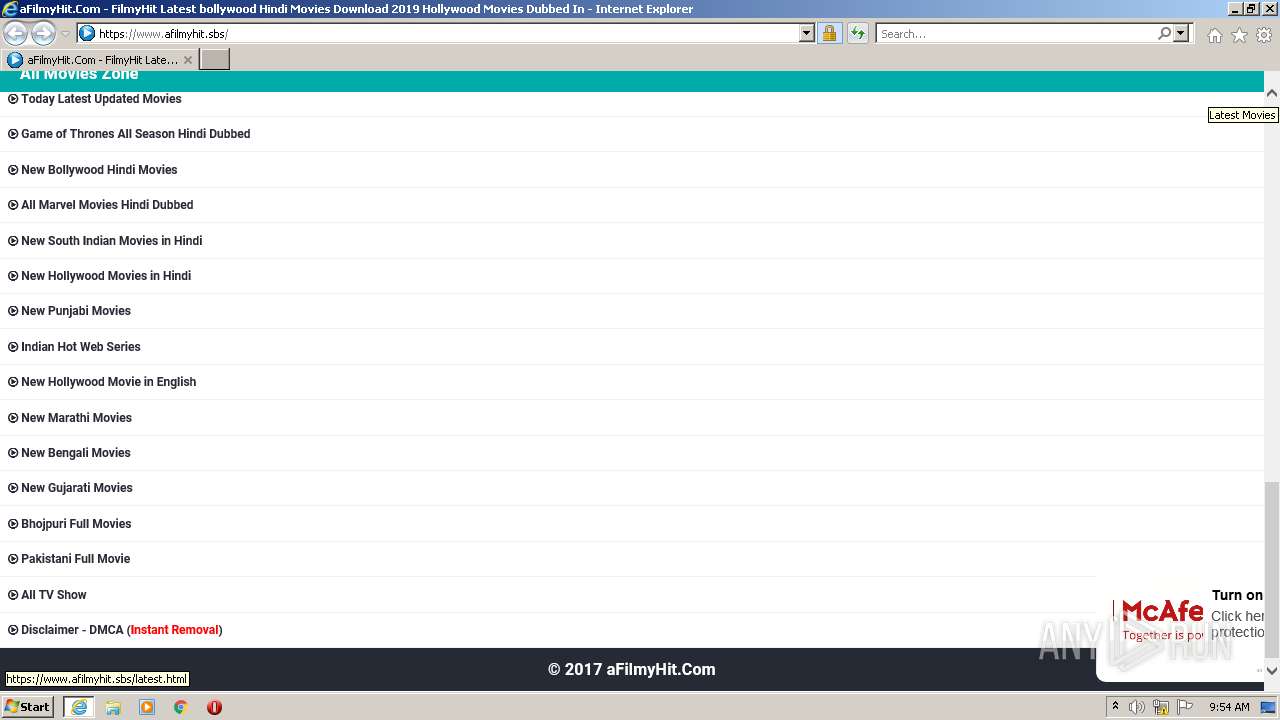Open the Tools gear icon
1280x720 pixels.
[x=1264, y=35]
